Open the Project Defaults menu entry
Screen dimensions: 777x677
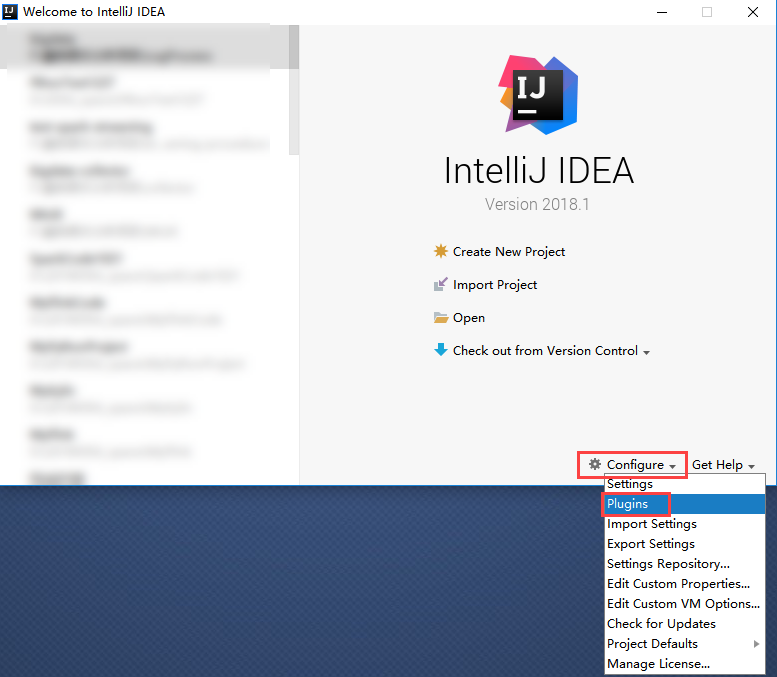pyautogui.click(x=685, y=644)
